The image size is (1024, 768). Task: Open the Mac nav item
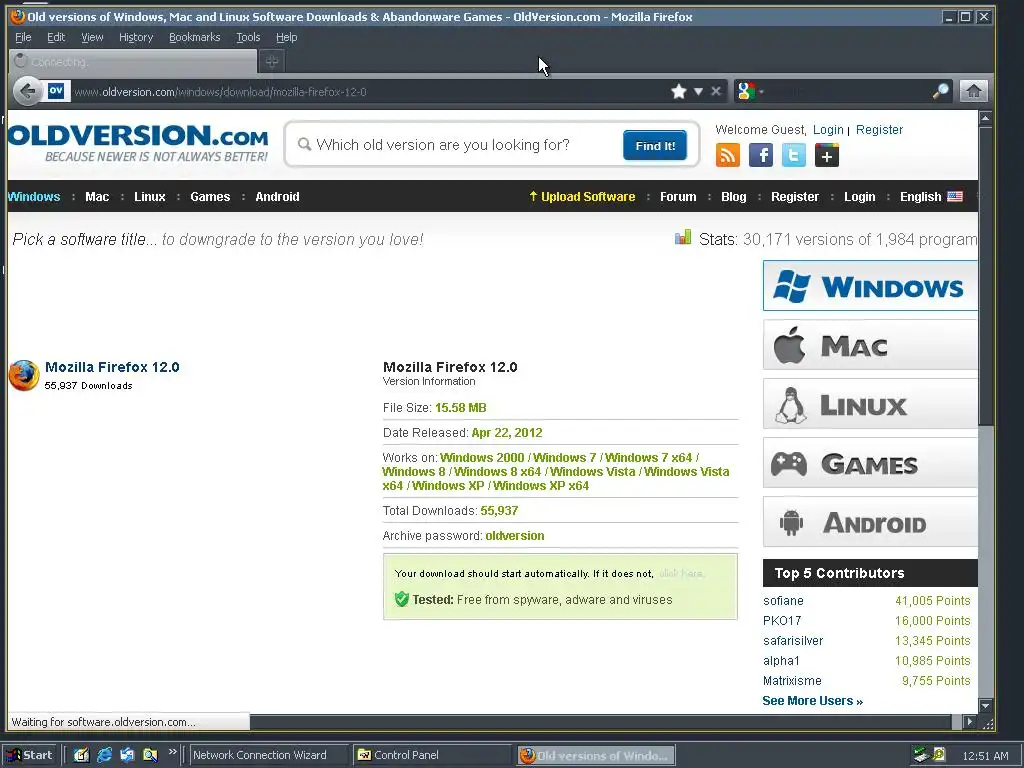click(x=97, y=197)
